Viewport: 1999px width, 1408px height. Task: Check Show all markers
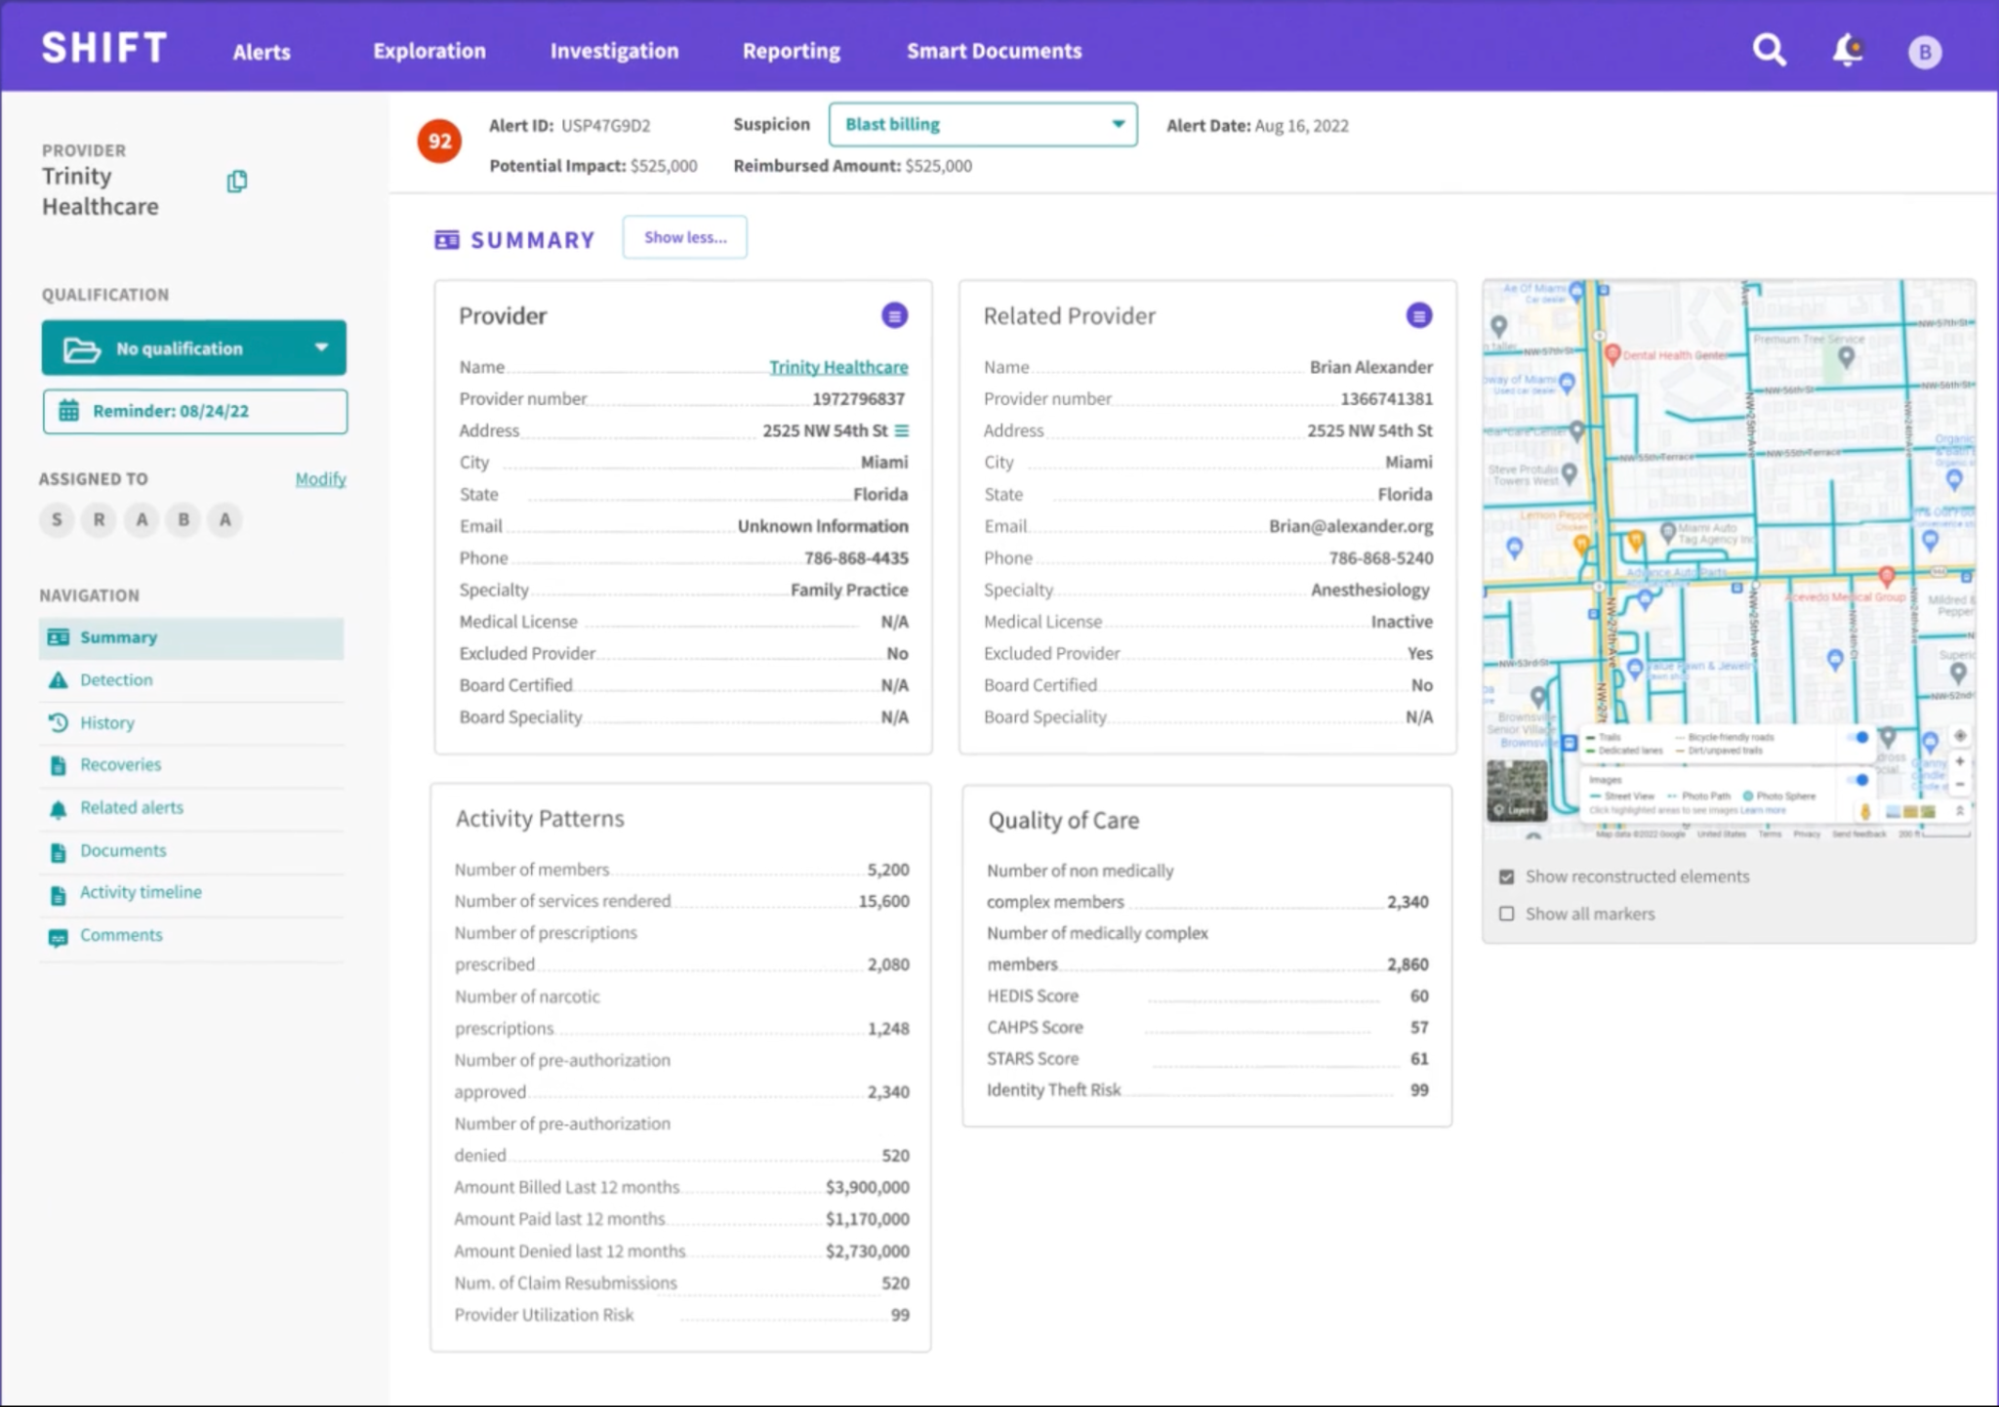click(x=1507, y=914)
